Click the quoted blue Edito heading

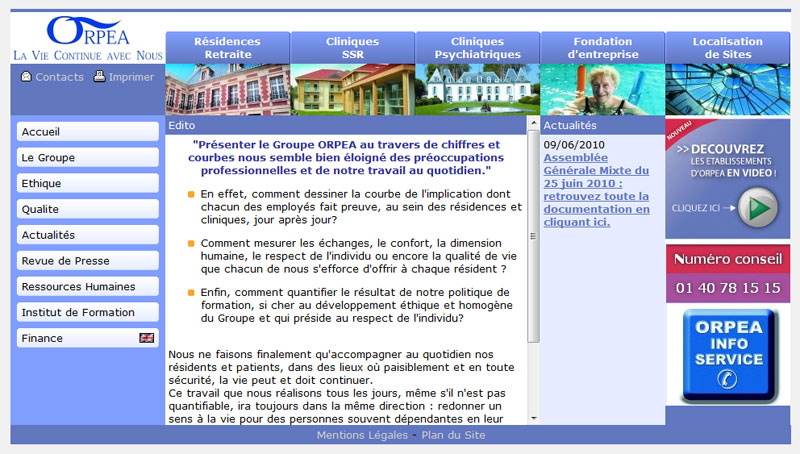click(x=346, y=158)
